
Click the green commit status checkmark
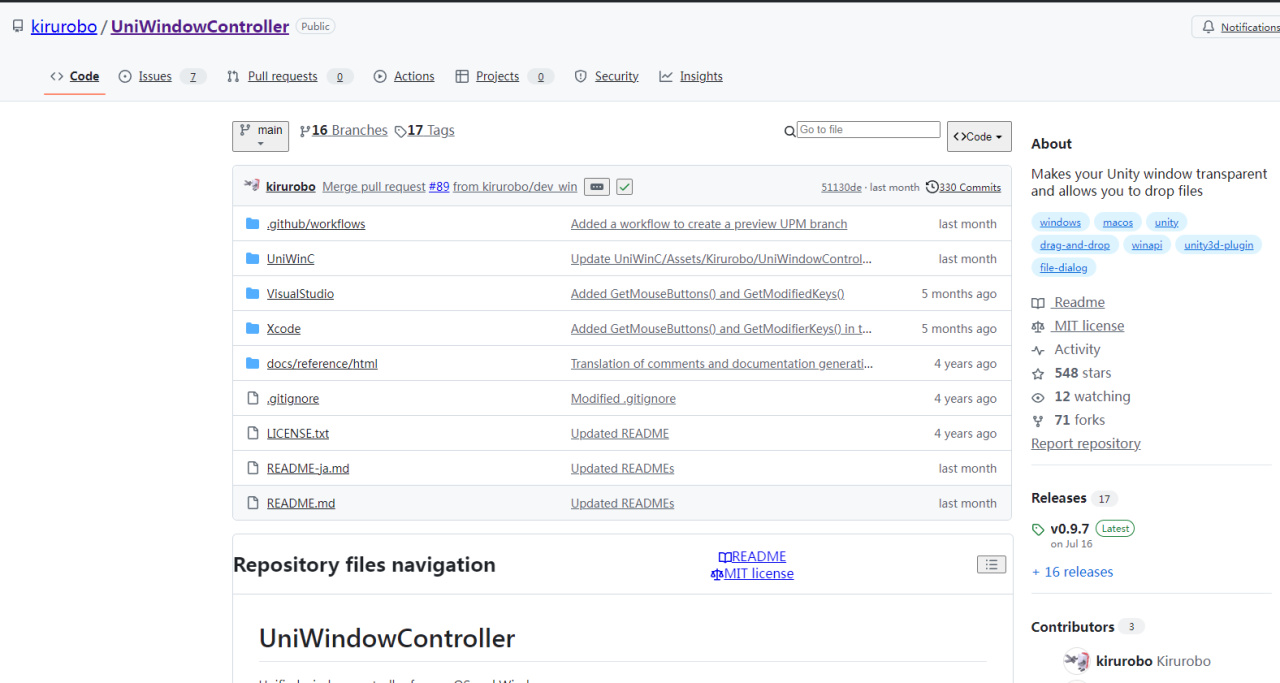[x=624, y=187]
